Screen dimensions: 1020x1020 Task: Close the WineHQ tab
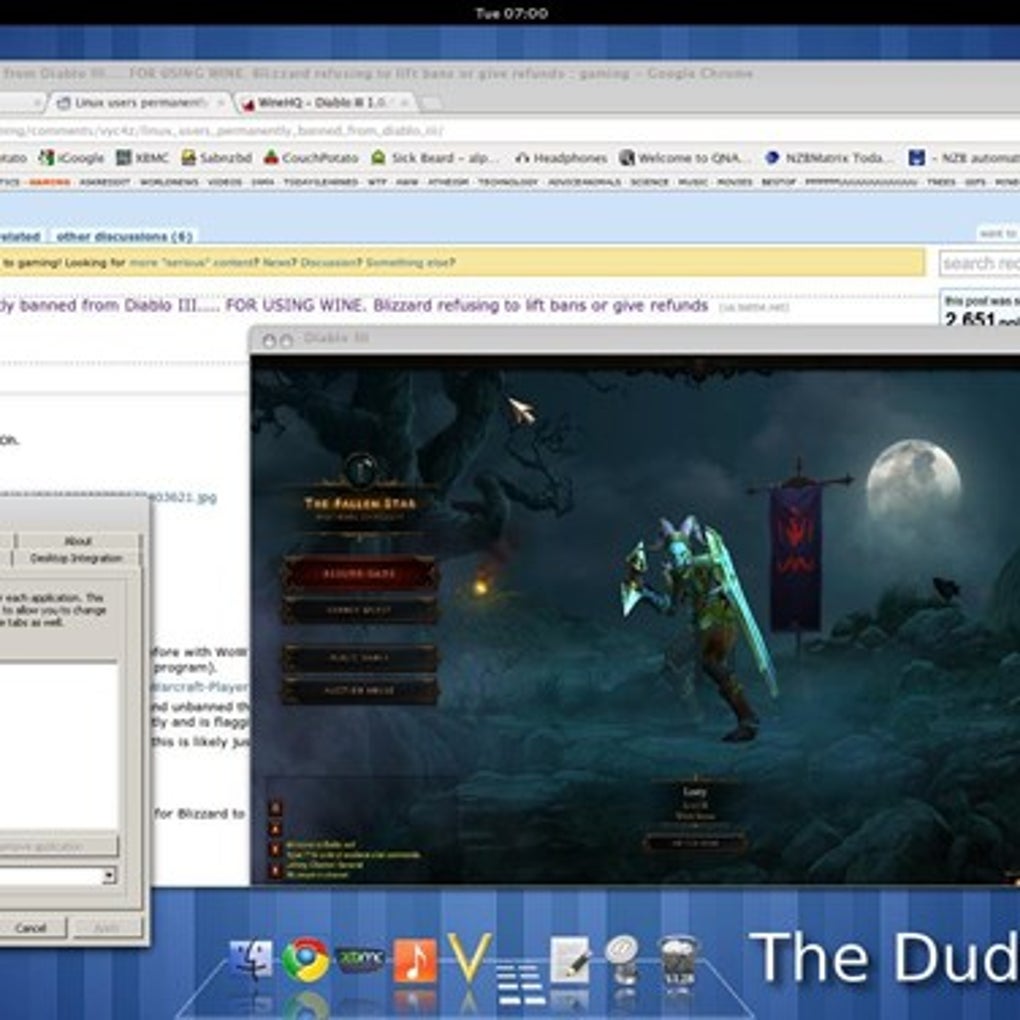click(x=405, y=103)
